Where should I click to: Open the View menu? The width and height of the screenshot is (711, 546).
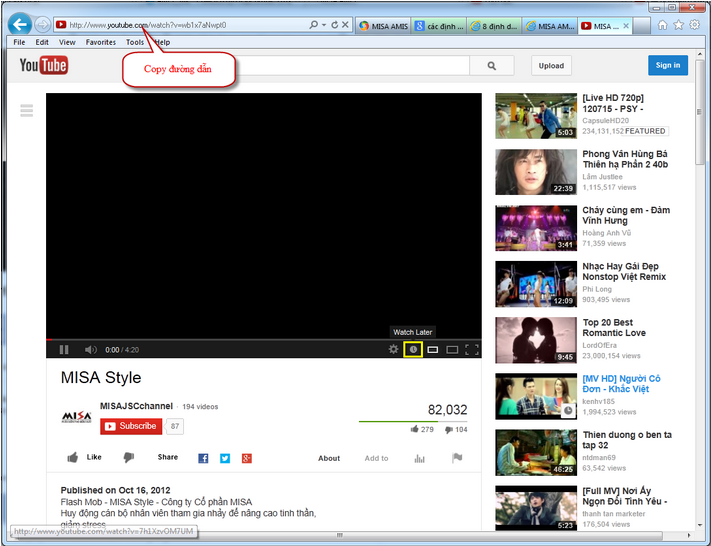67,42
